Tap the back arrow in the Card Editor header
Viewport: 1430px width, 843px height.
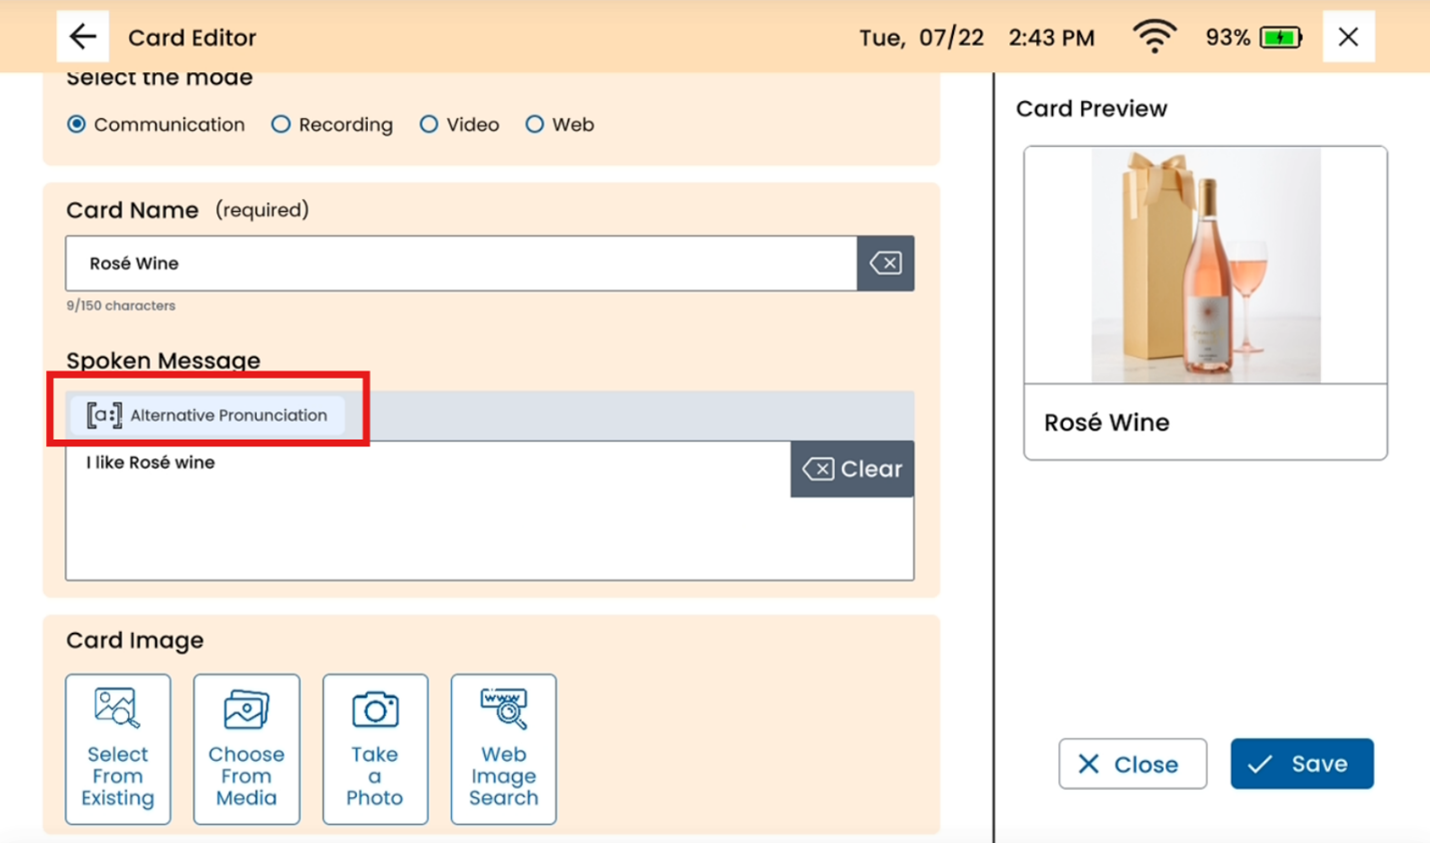click(83, 37)
